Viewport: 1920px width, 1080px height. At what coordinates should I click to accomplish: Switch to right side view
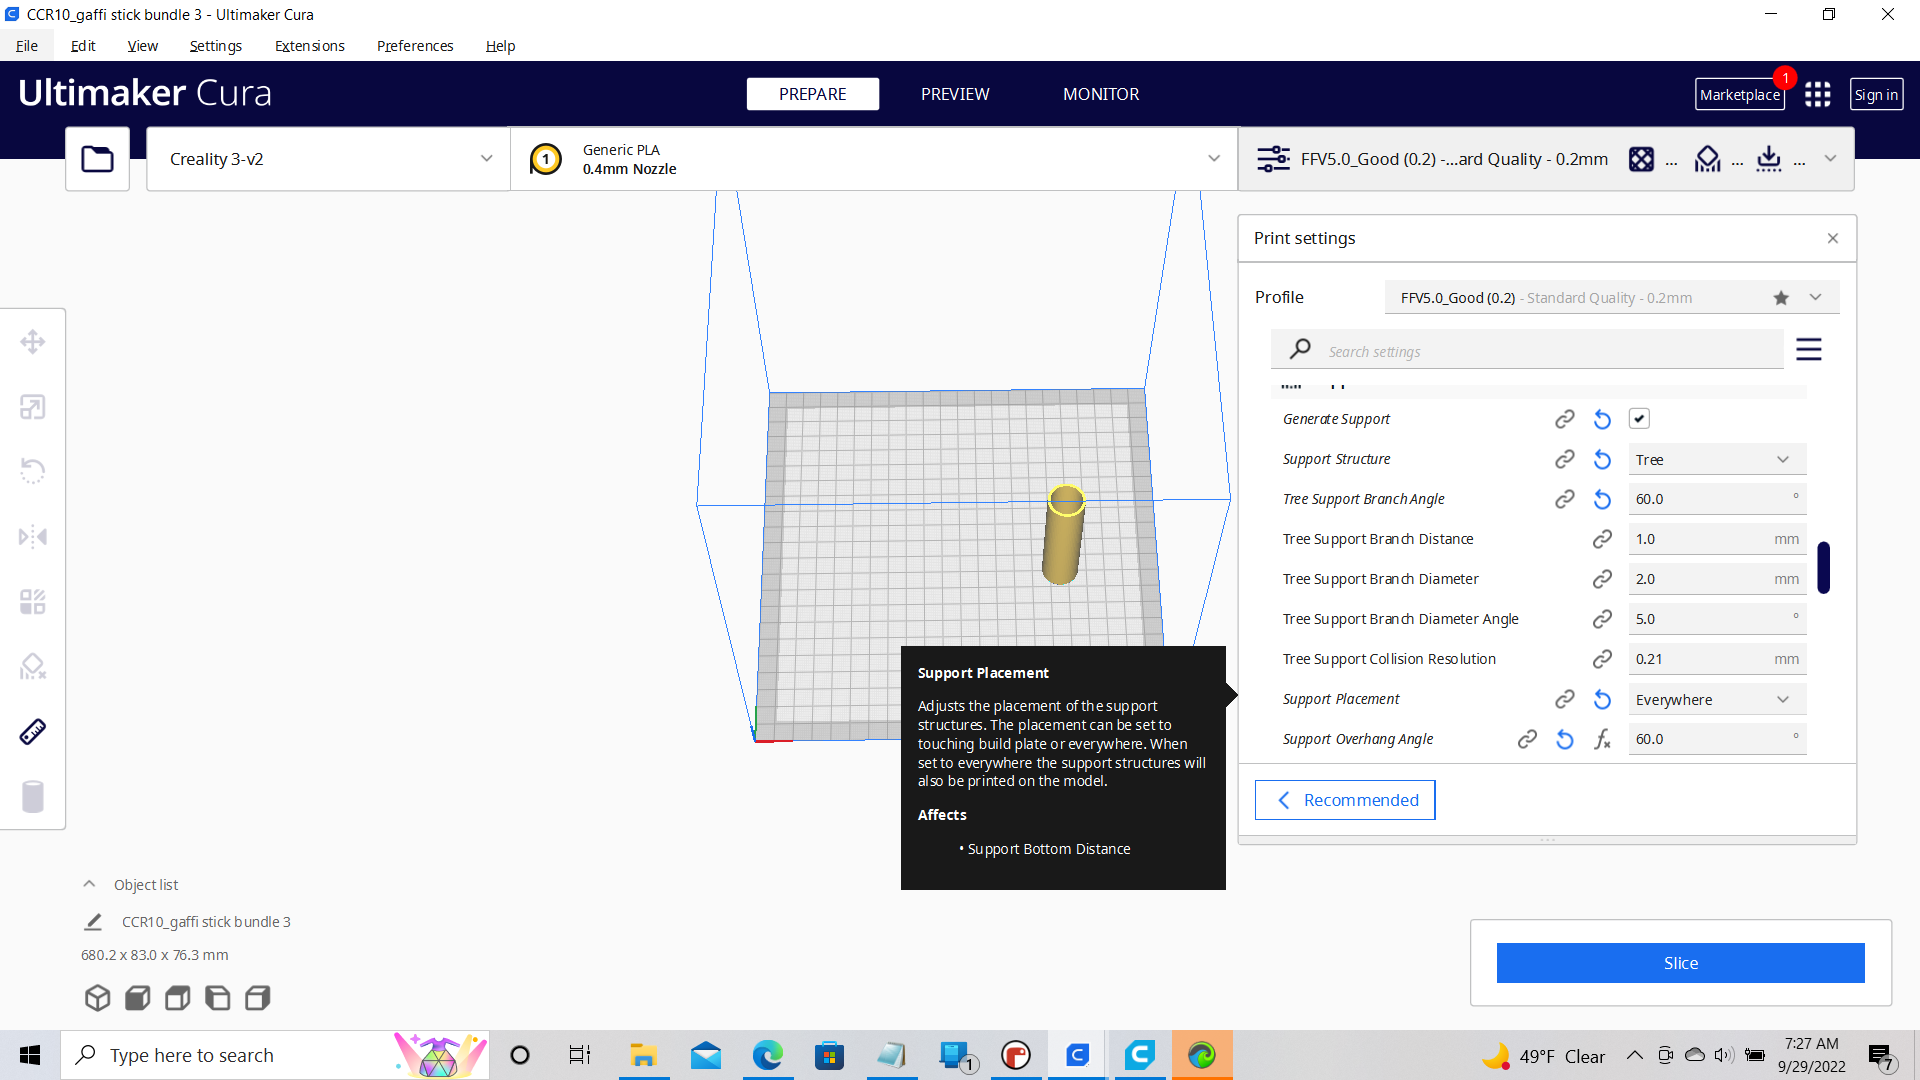pos(257,998)
